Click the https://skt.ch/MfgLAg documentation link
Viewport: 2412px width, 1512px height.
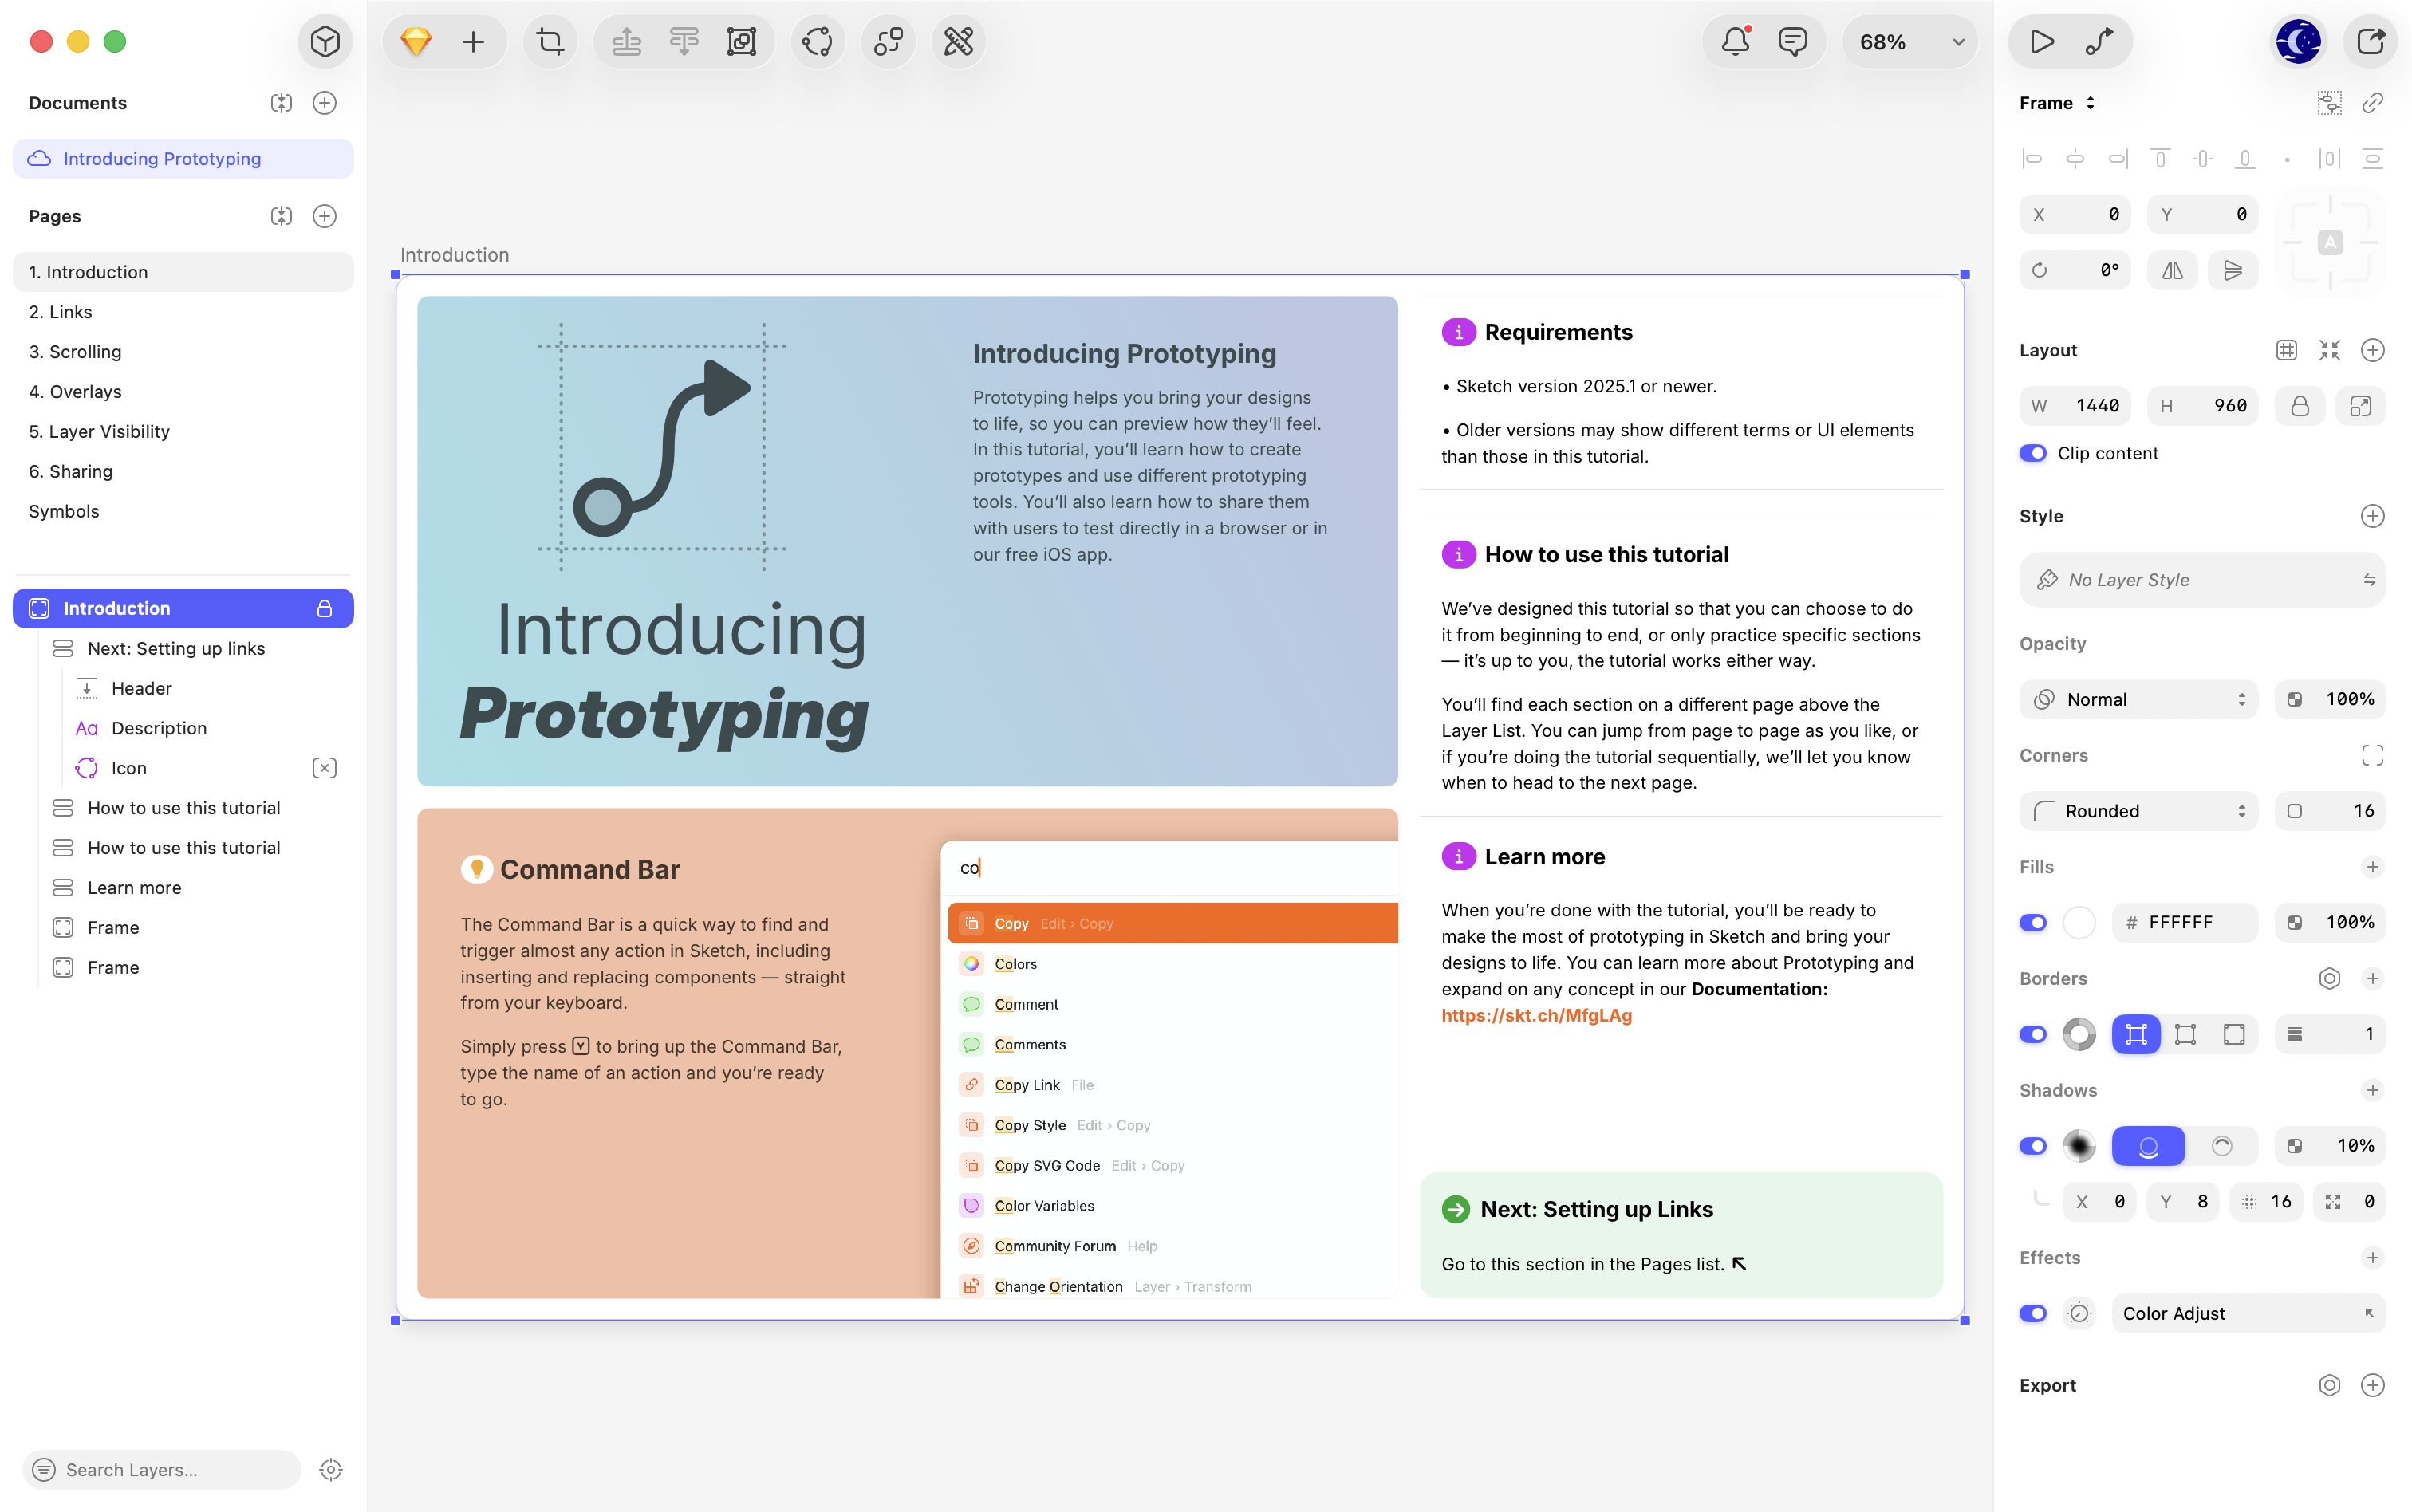coord(1536,1015)
